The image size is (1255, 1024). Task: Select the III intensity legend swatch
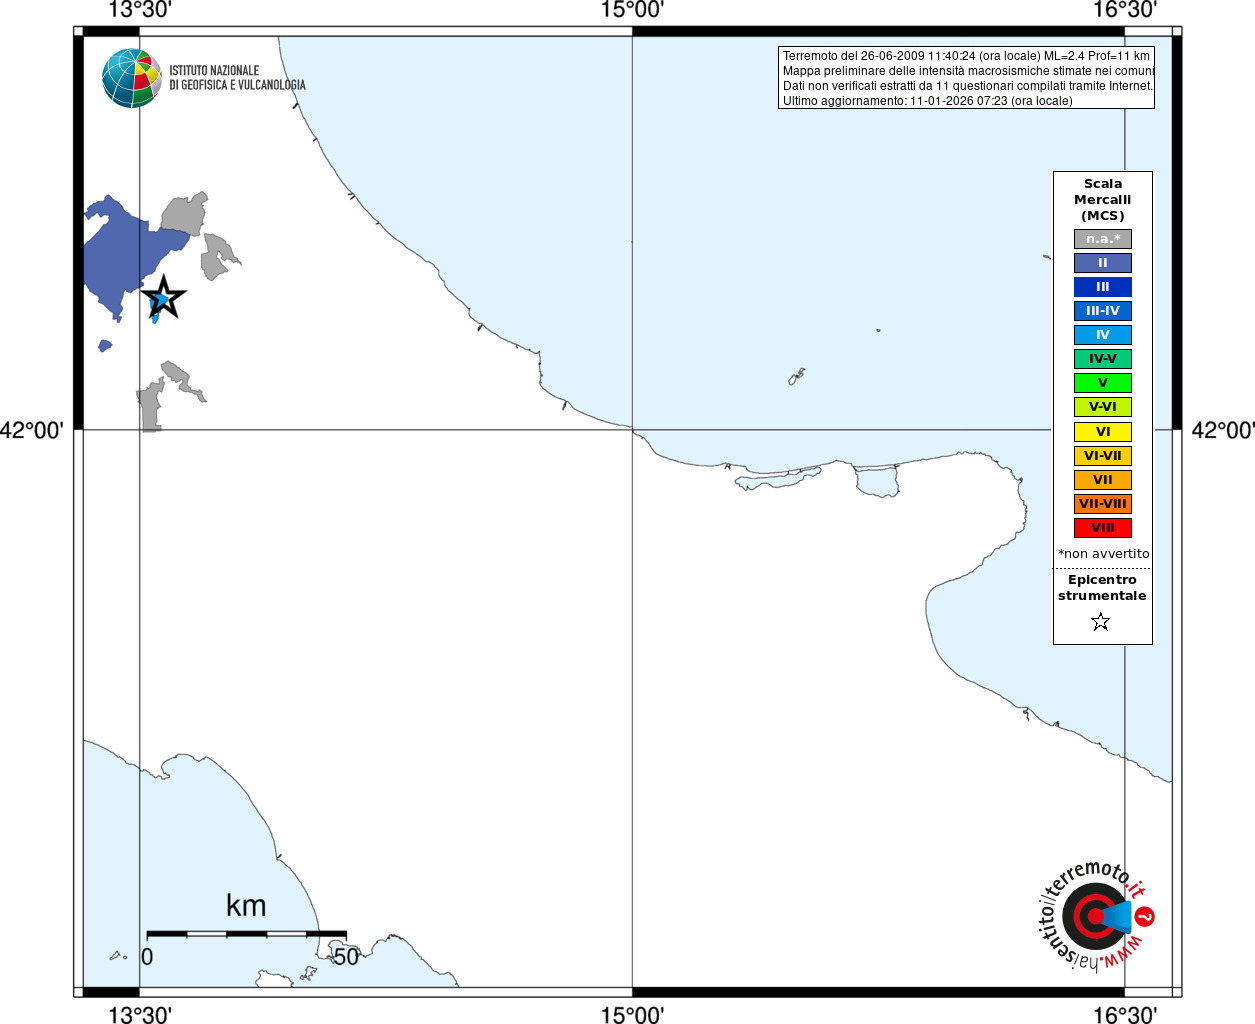1103,287
